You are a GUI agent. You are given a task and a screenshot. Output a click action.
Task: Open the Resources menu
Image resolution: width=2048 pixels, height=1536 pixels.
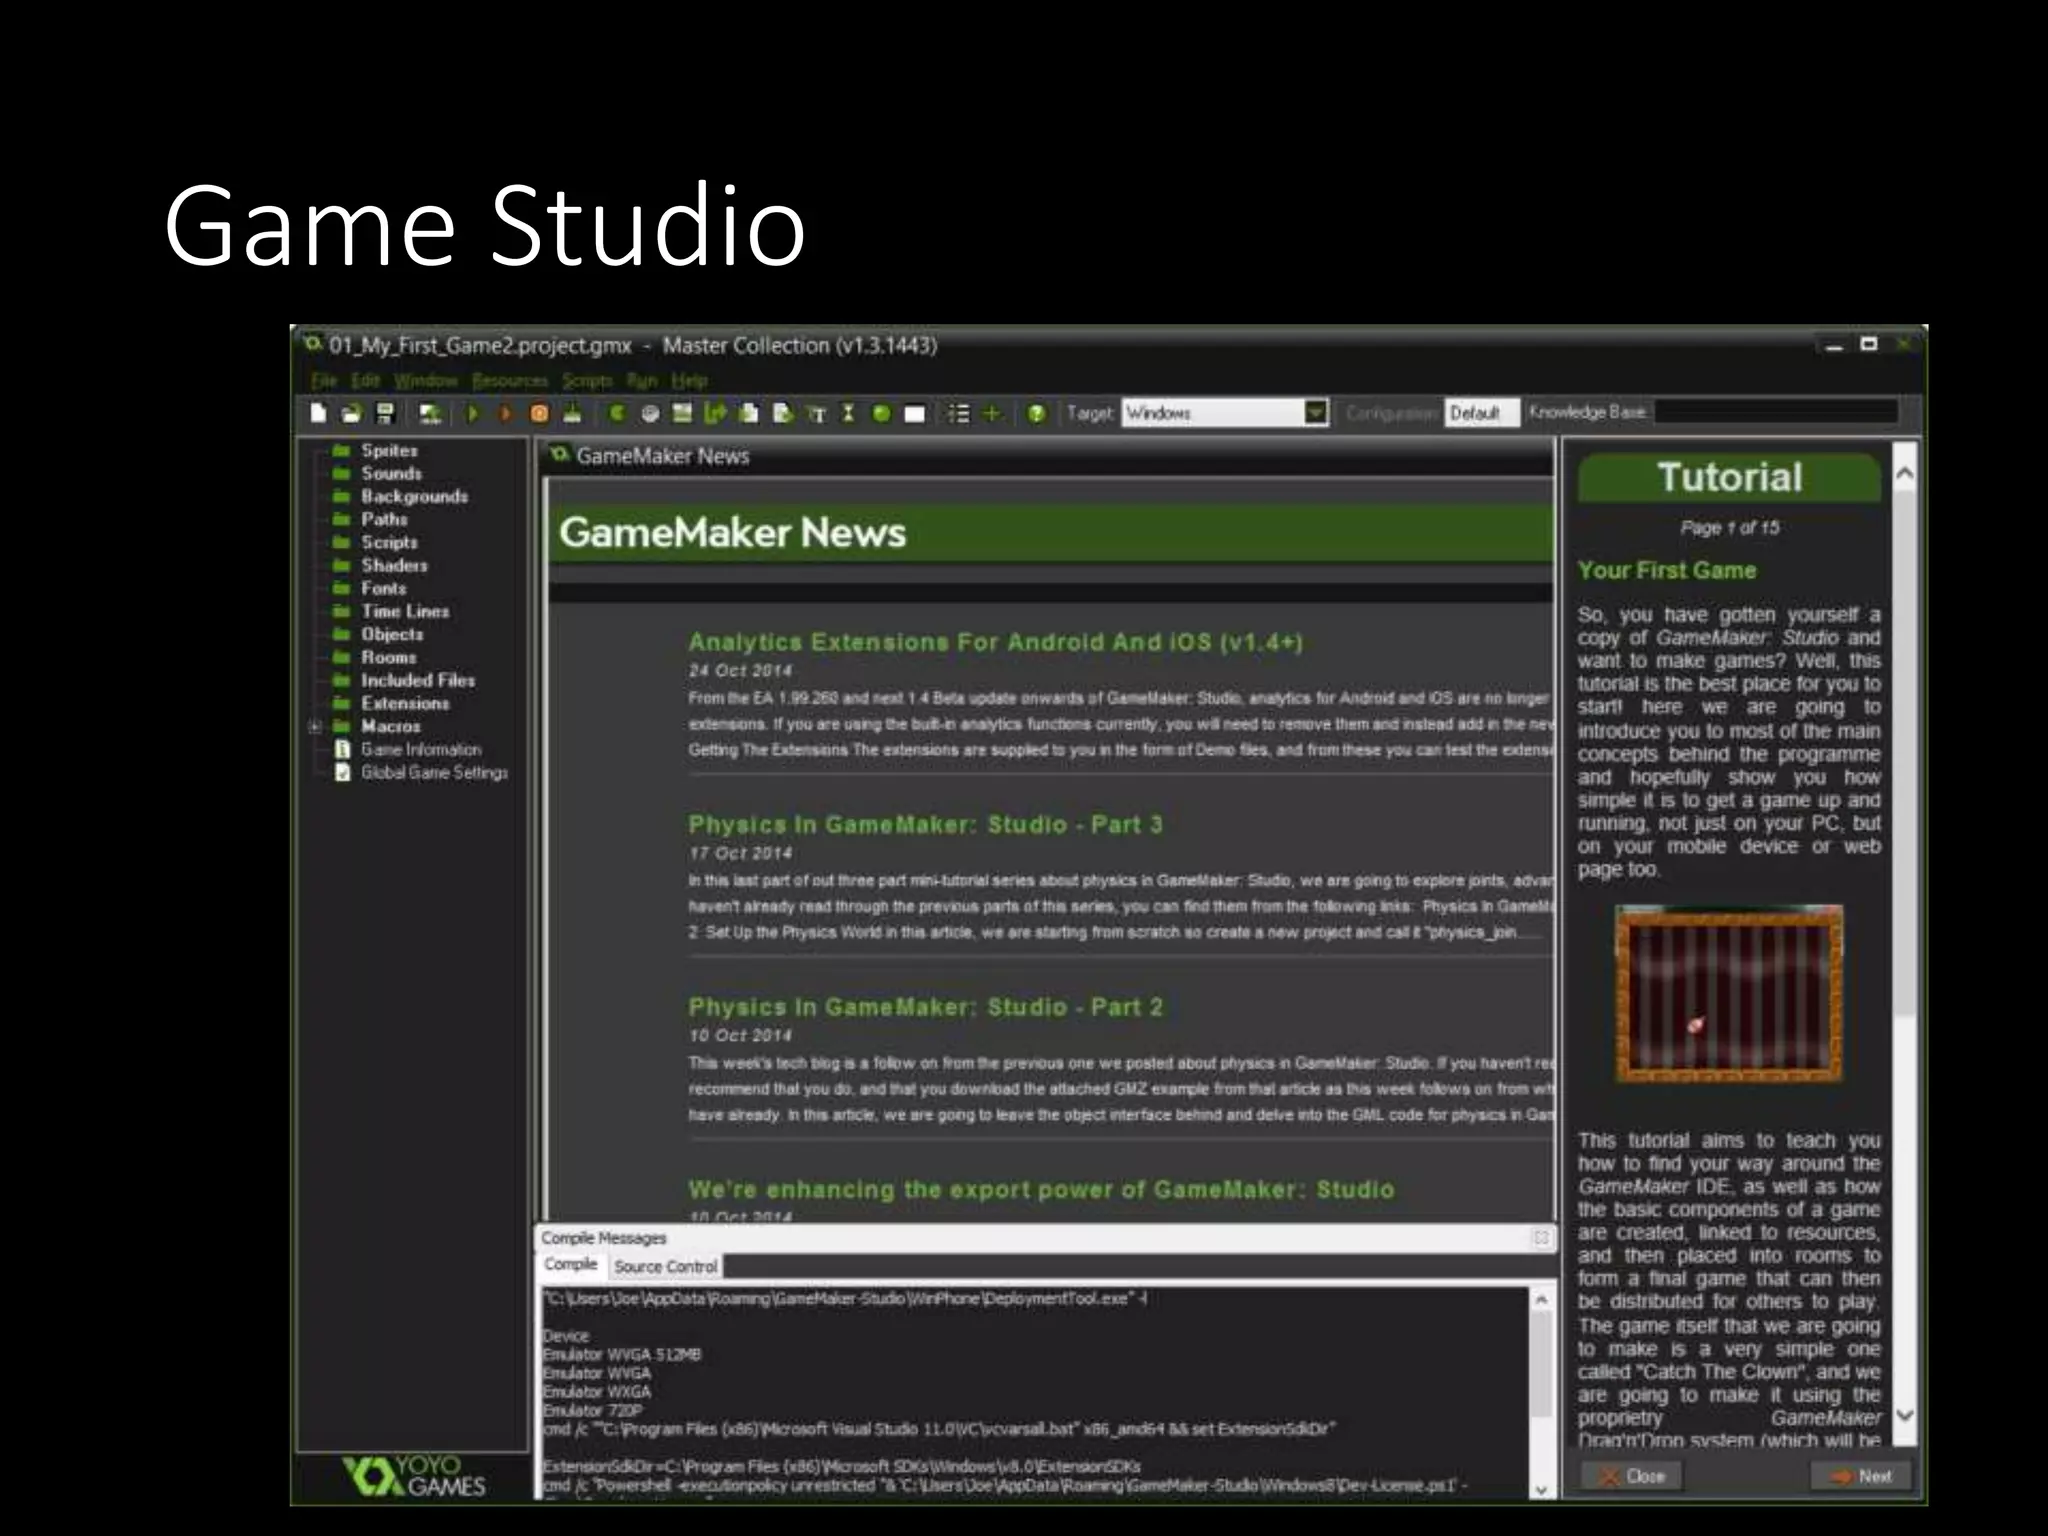point(510,381)
